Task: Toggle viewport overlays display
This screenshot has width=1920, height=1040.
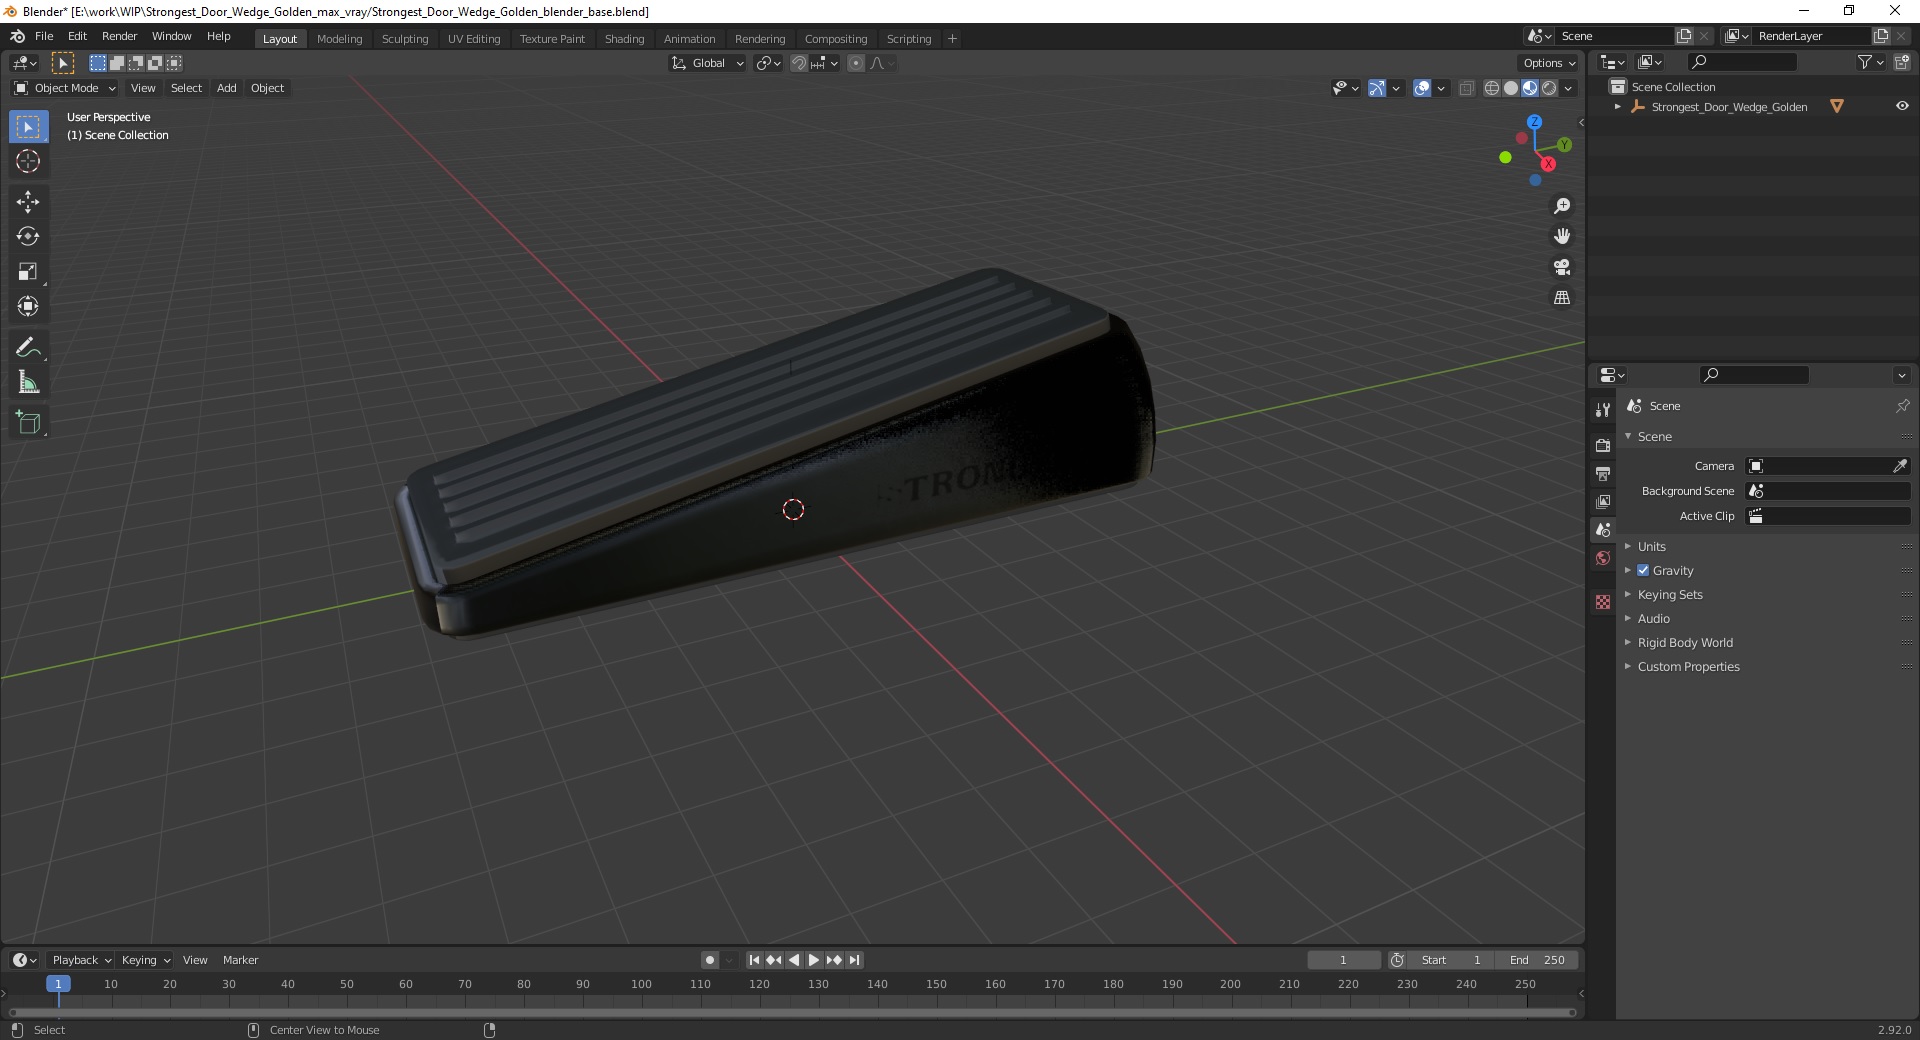Action: 1422,88
